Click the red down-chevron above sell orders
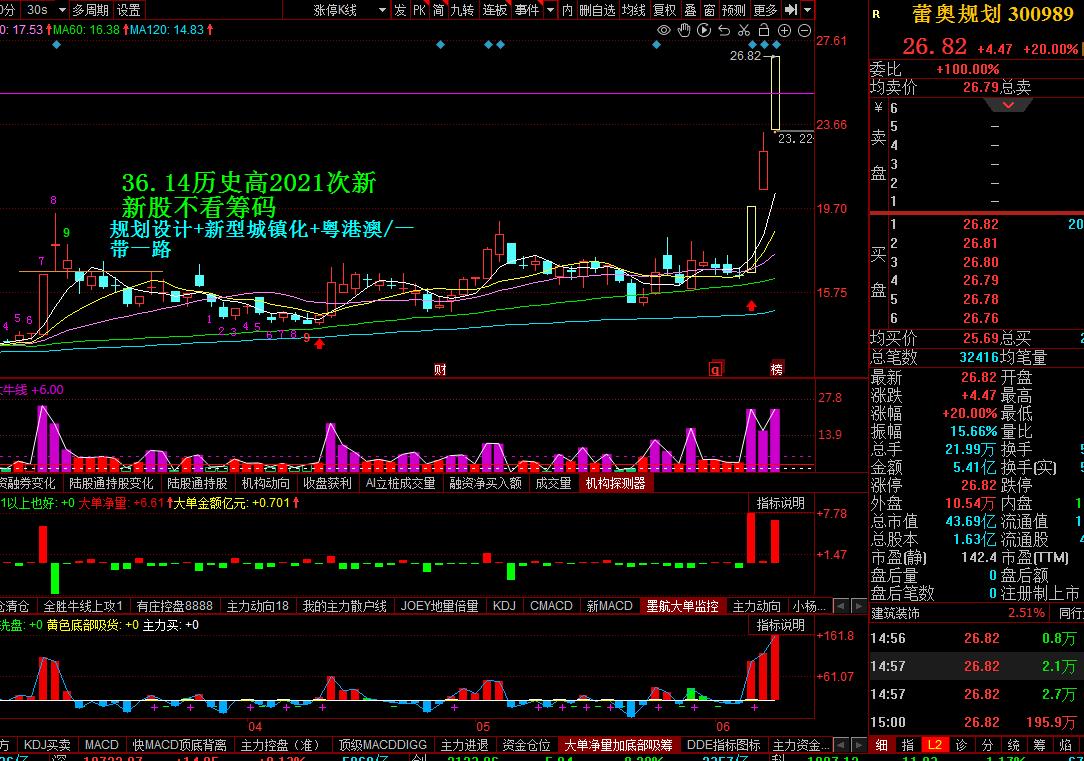 [x=1008, y=106]
